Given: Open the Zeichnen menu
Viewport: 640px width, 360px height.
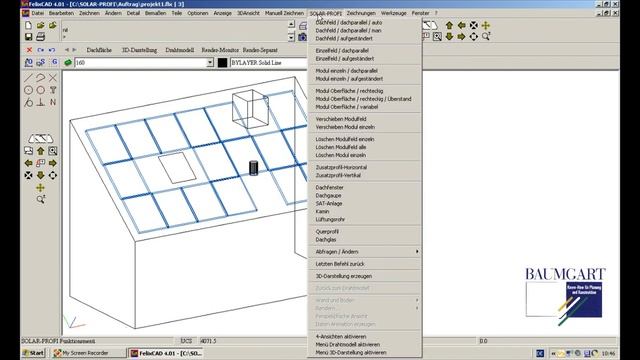Looking at the screenshot, I should pyautogui.click(x=89, y=13).
